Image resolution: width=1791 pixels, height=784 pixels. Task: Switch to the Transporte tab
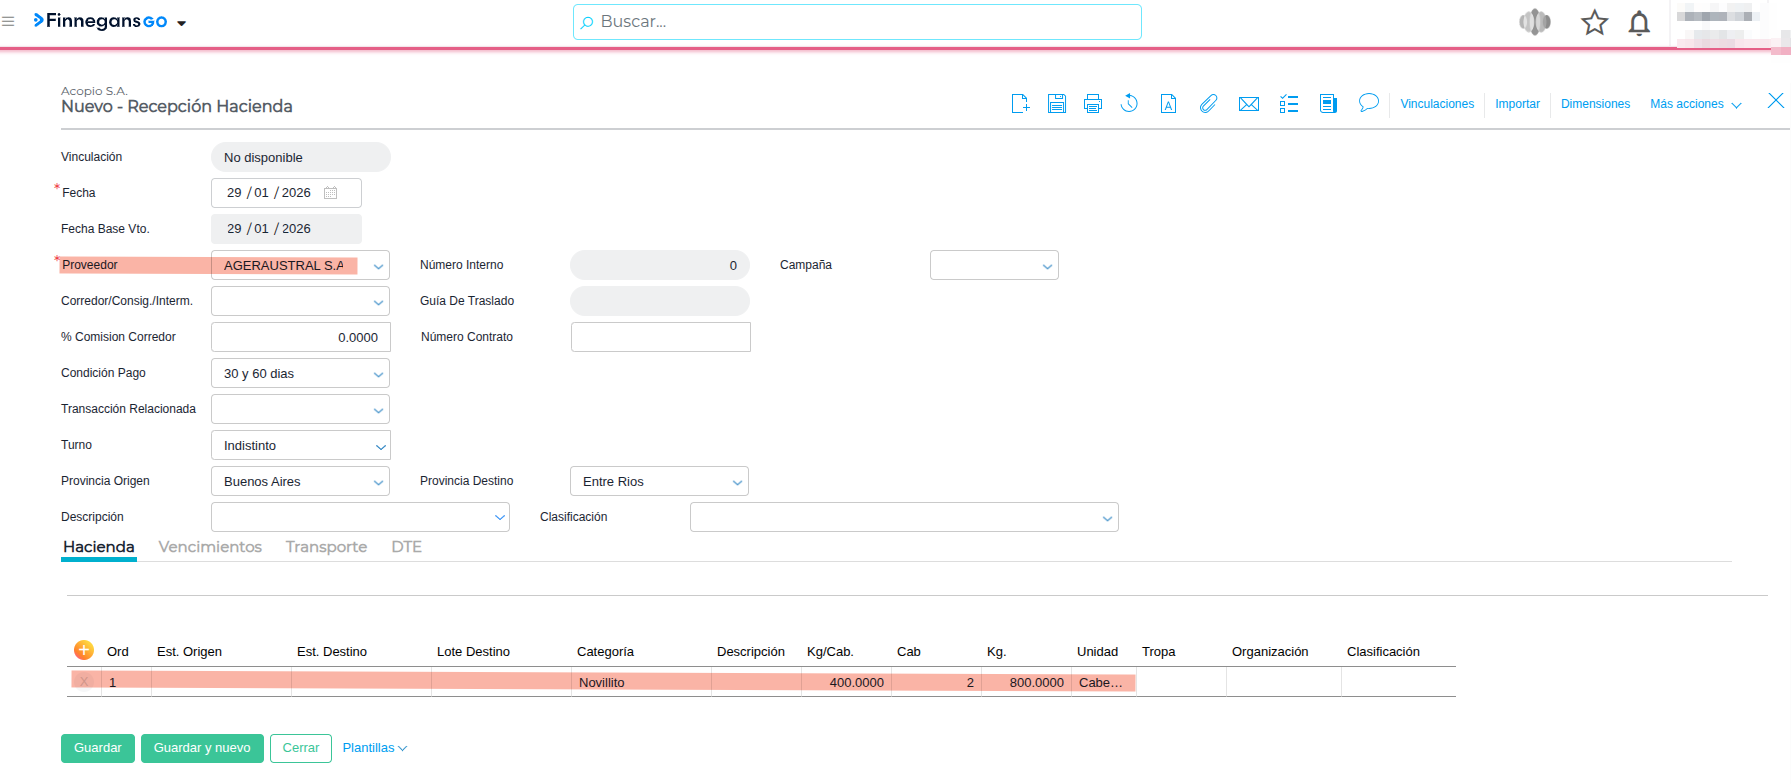326,547
